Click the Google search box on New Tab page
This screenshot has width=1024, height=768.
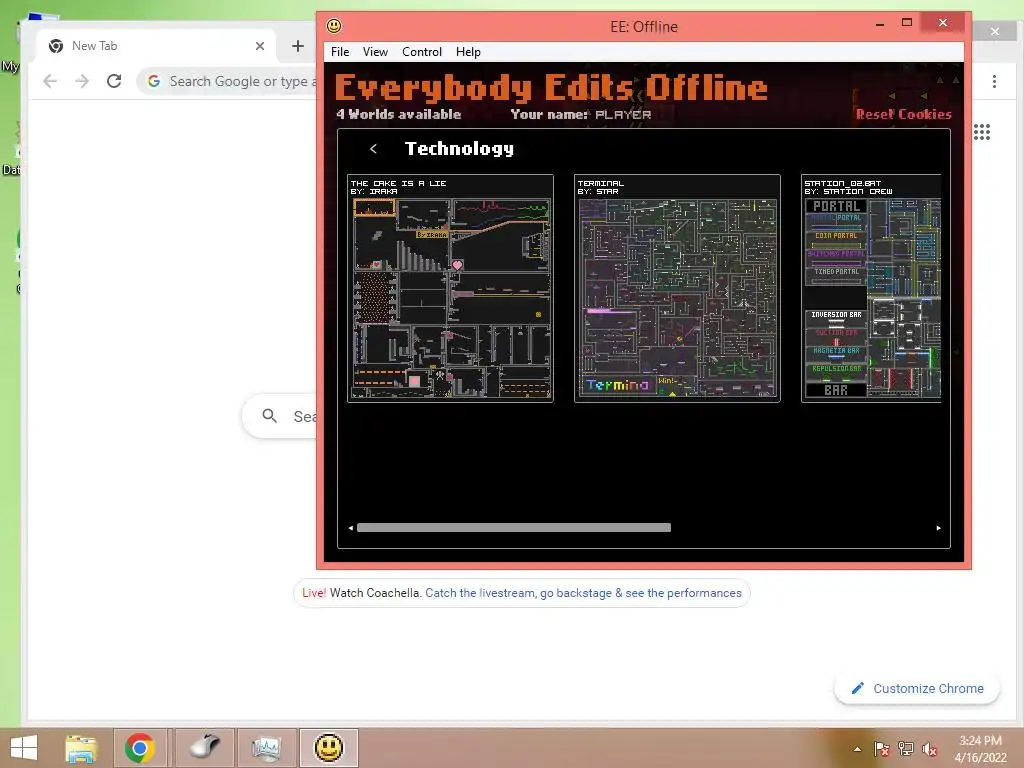coord(281,416)
